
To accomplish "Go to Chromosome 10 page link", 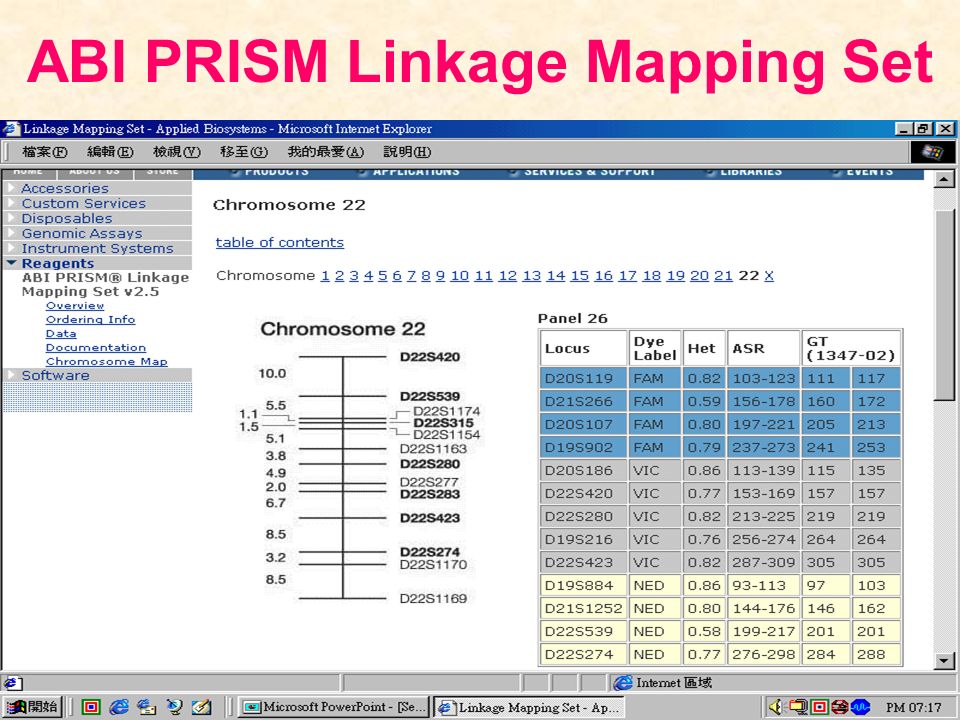I will [x=459, y=276].
